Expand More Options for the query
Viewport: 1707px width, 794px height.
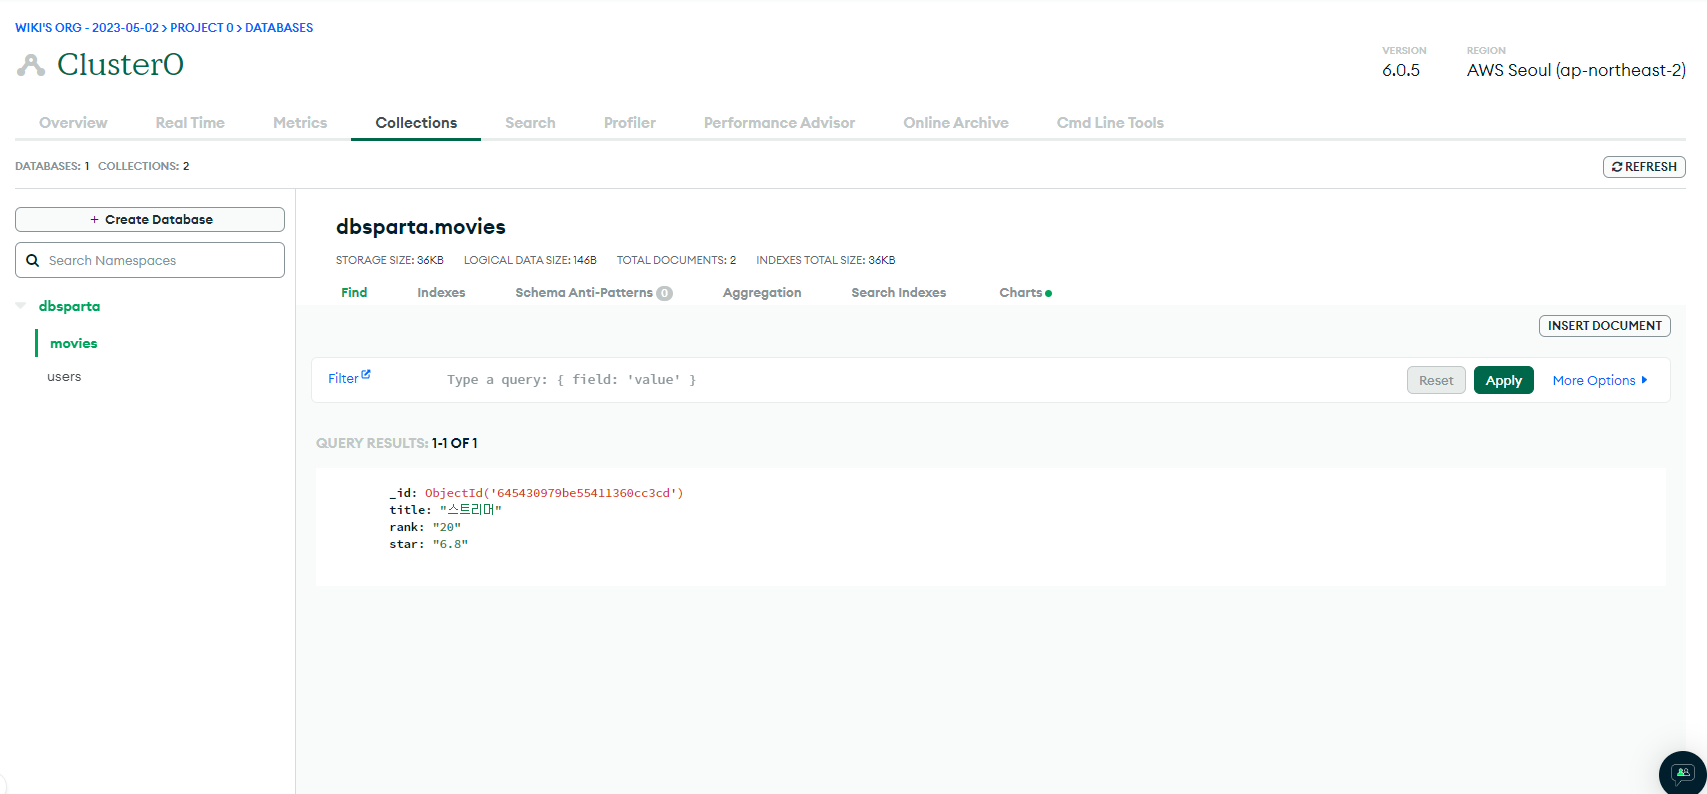pos(1600,380)
